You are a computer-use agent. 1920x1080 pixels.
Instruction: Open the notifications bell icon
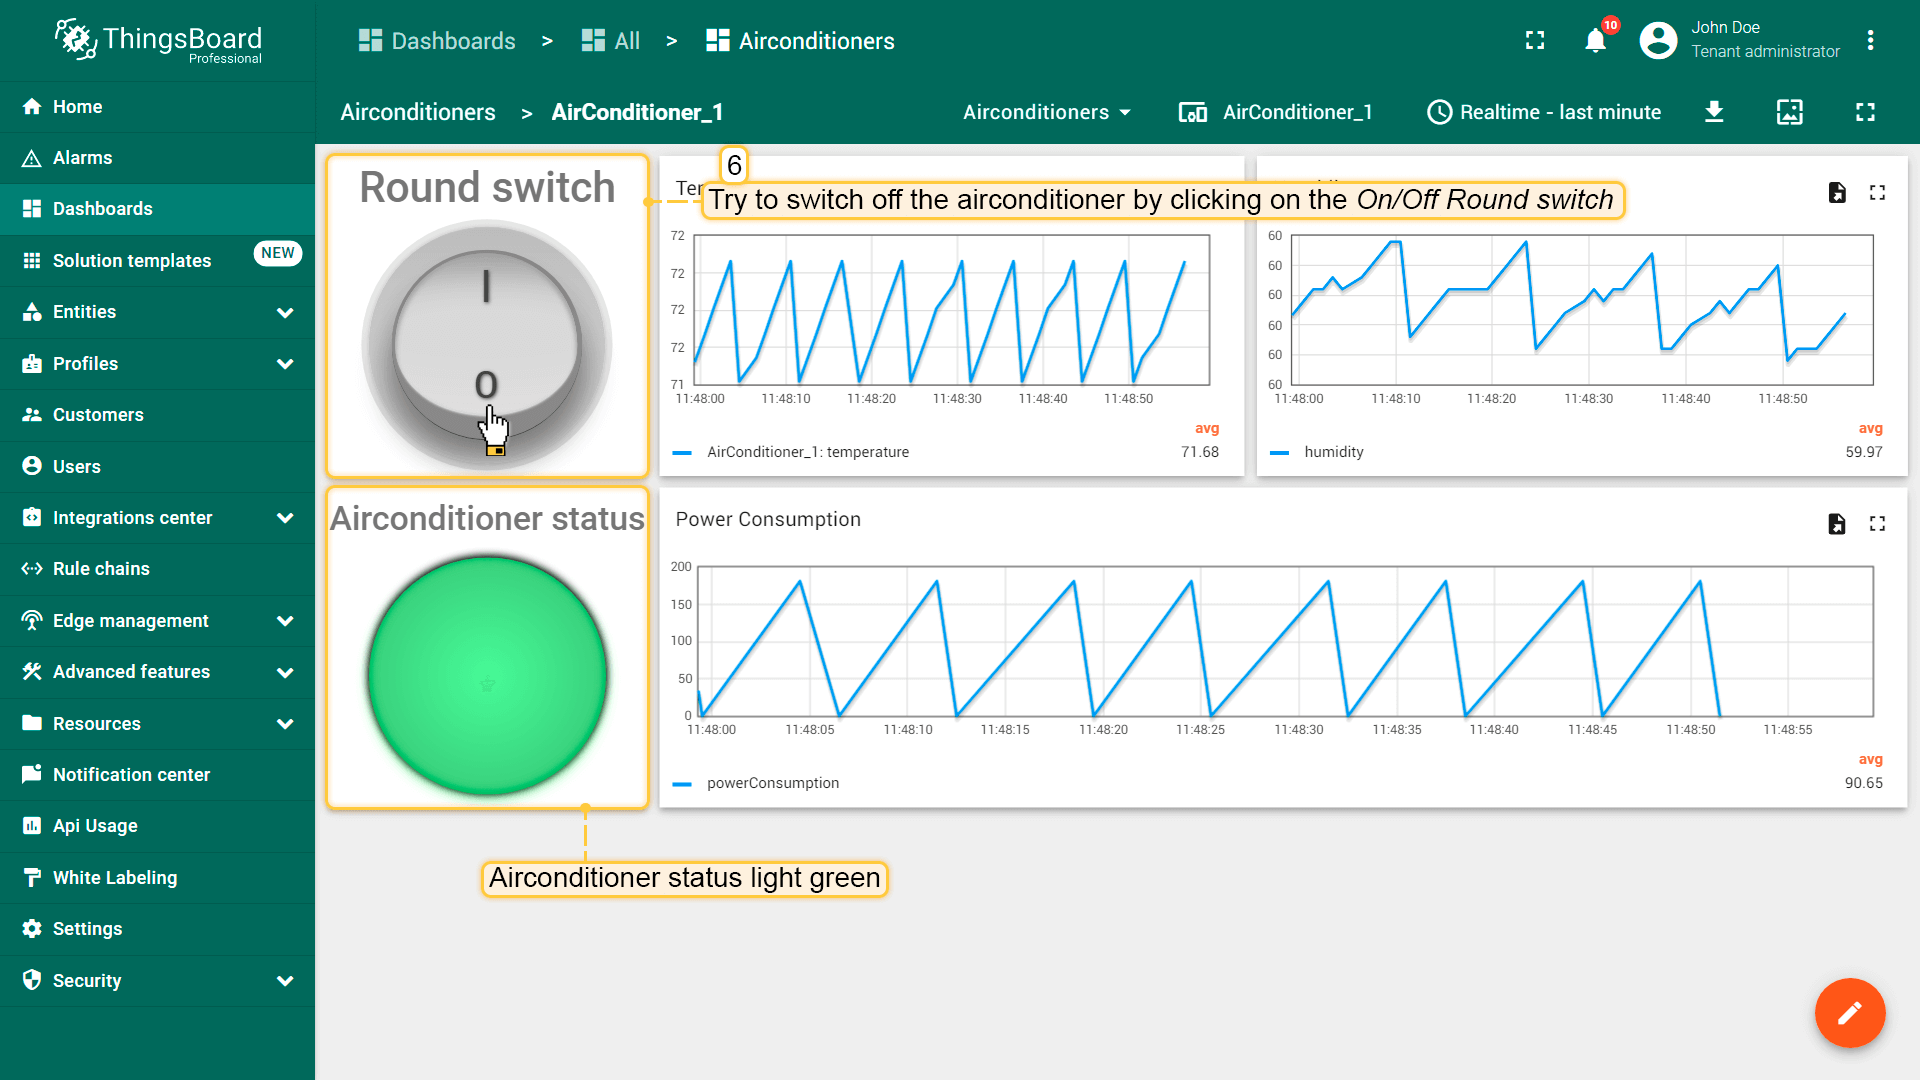click(x=1595, y=41)
